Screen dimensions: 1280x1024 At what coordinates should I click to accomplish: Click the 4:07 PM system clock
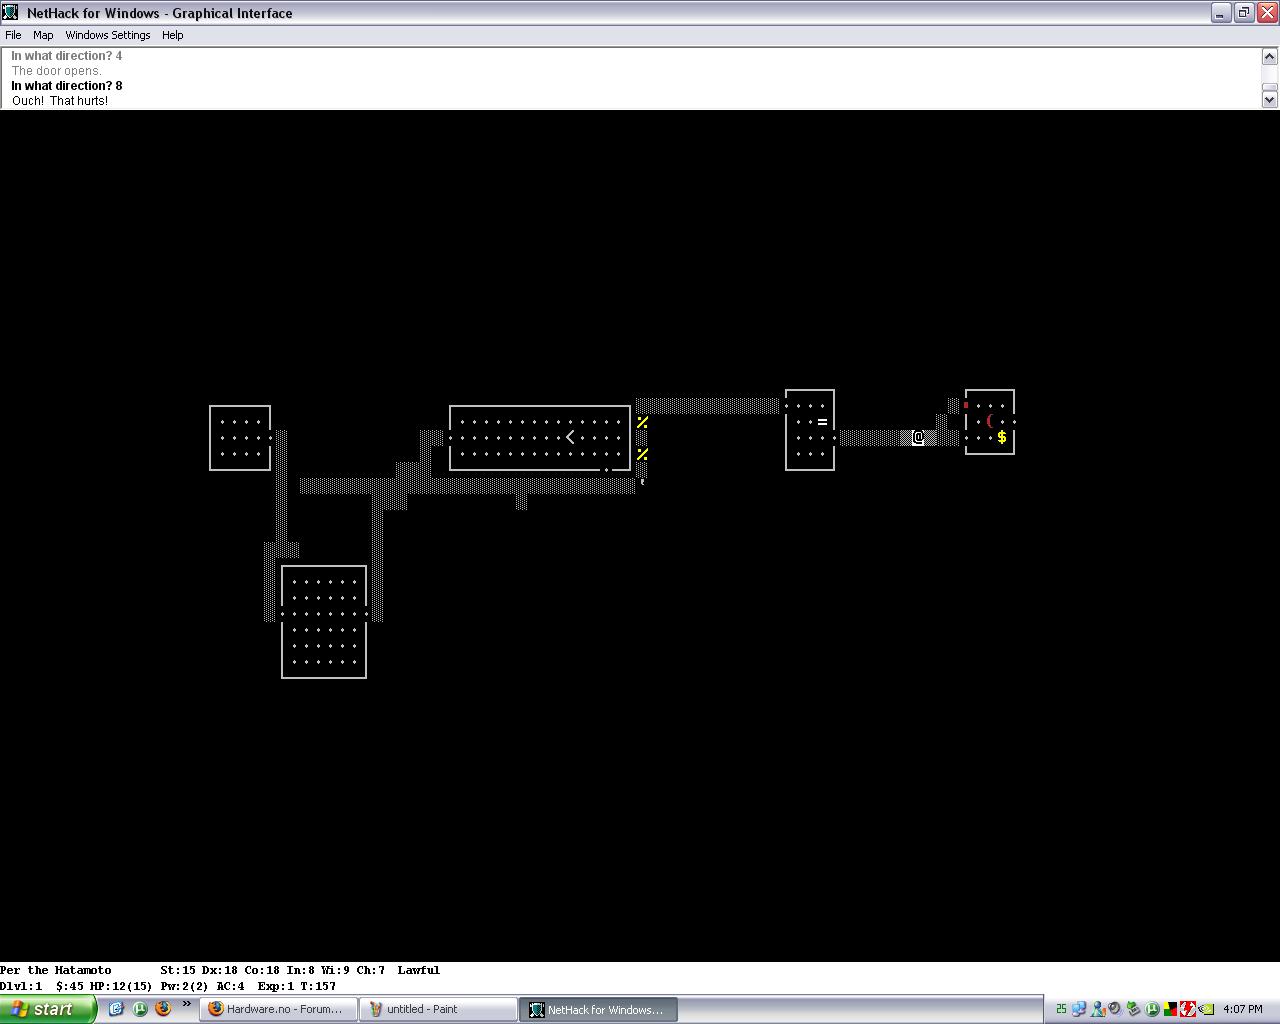1243,1009
